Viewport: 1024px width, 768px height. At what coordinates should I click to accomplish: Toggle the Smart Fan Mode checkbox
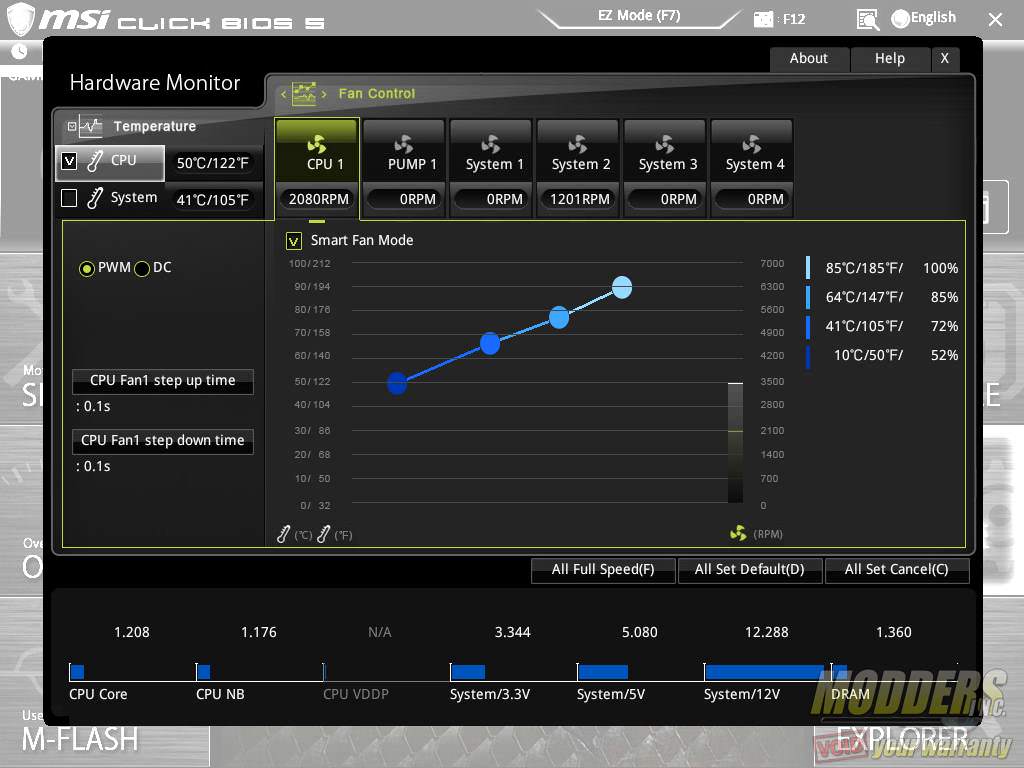(293, 241)
